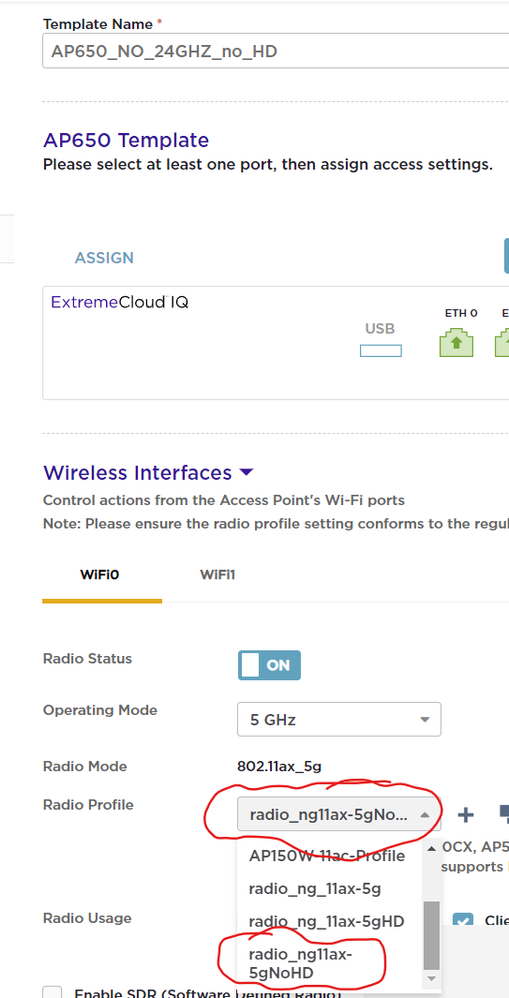Select the ETH 0 port icon

pyautogui.click(x=456, y=342)
